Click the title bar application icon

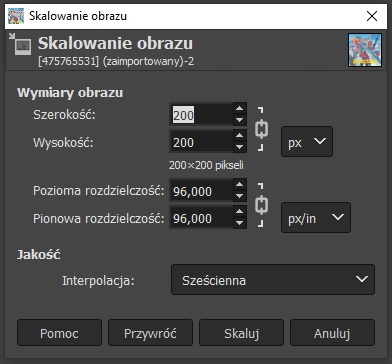coord(16,16)
